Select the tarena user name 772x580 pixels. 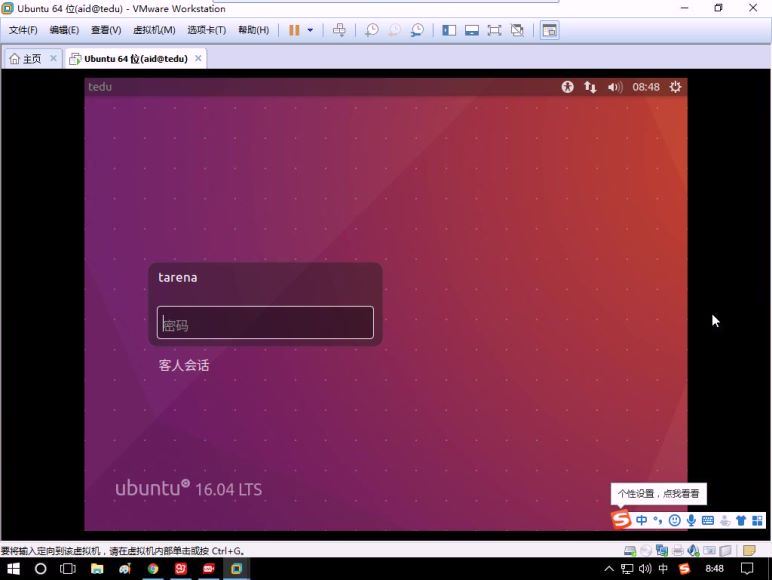click(x=178, y=277)
